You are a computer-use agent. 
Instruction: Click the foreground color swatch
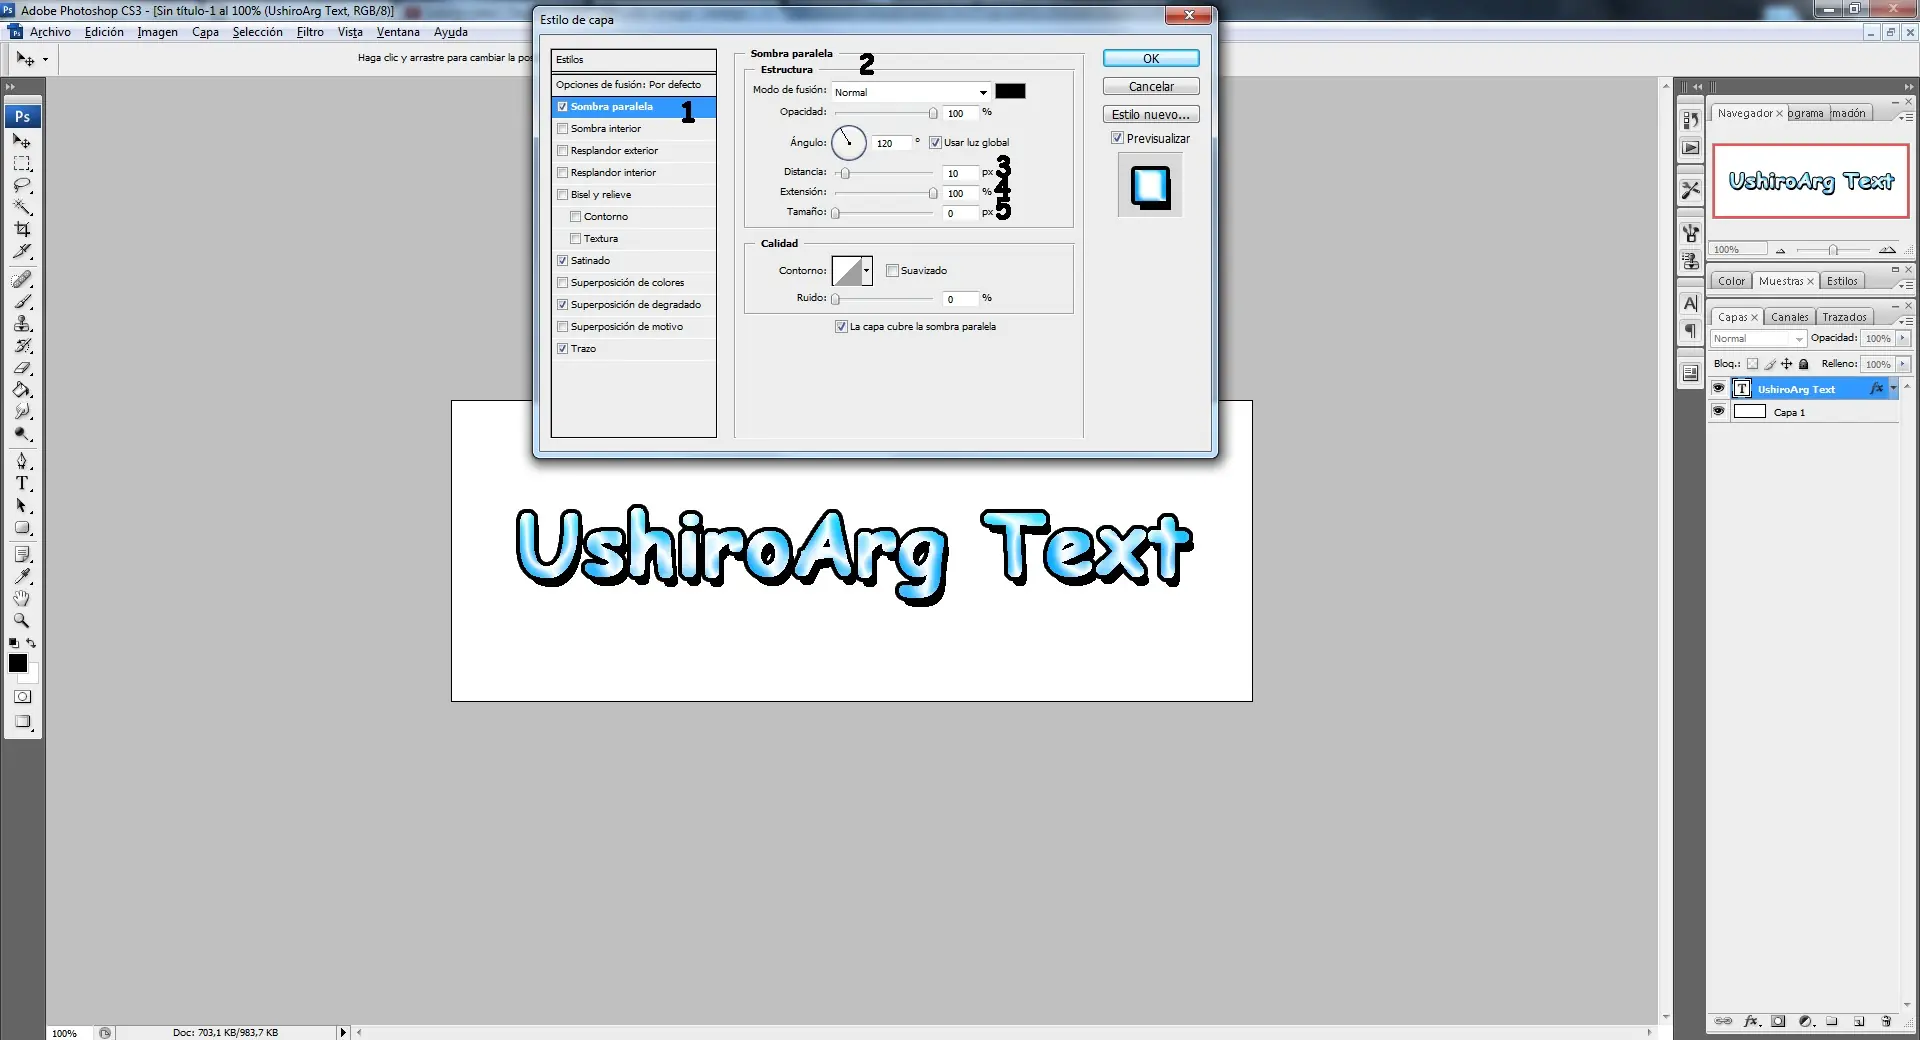coord(18,663)
